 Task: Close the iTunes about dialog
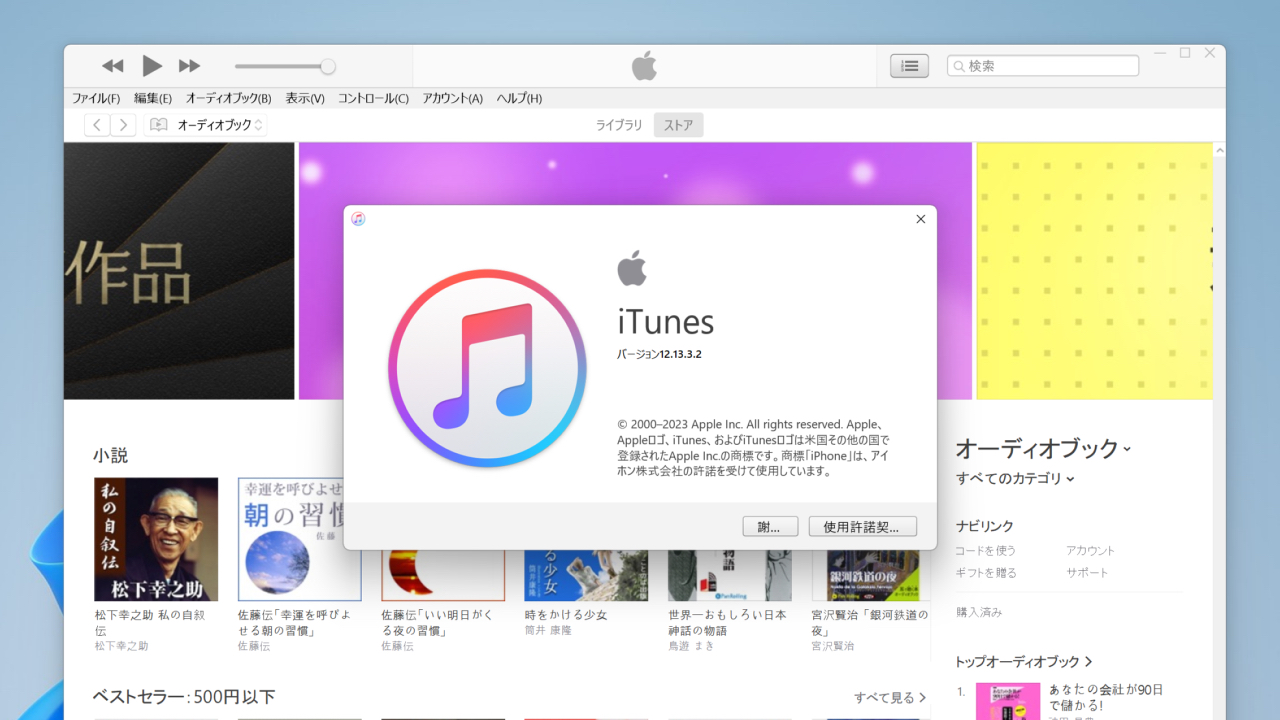point(921,219)
